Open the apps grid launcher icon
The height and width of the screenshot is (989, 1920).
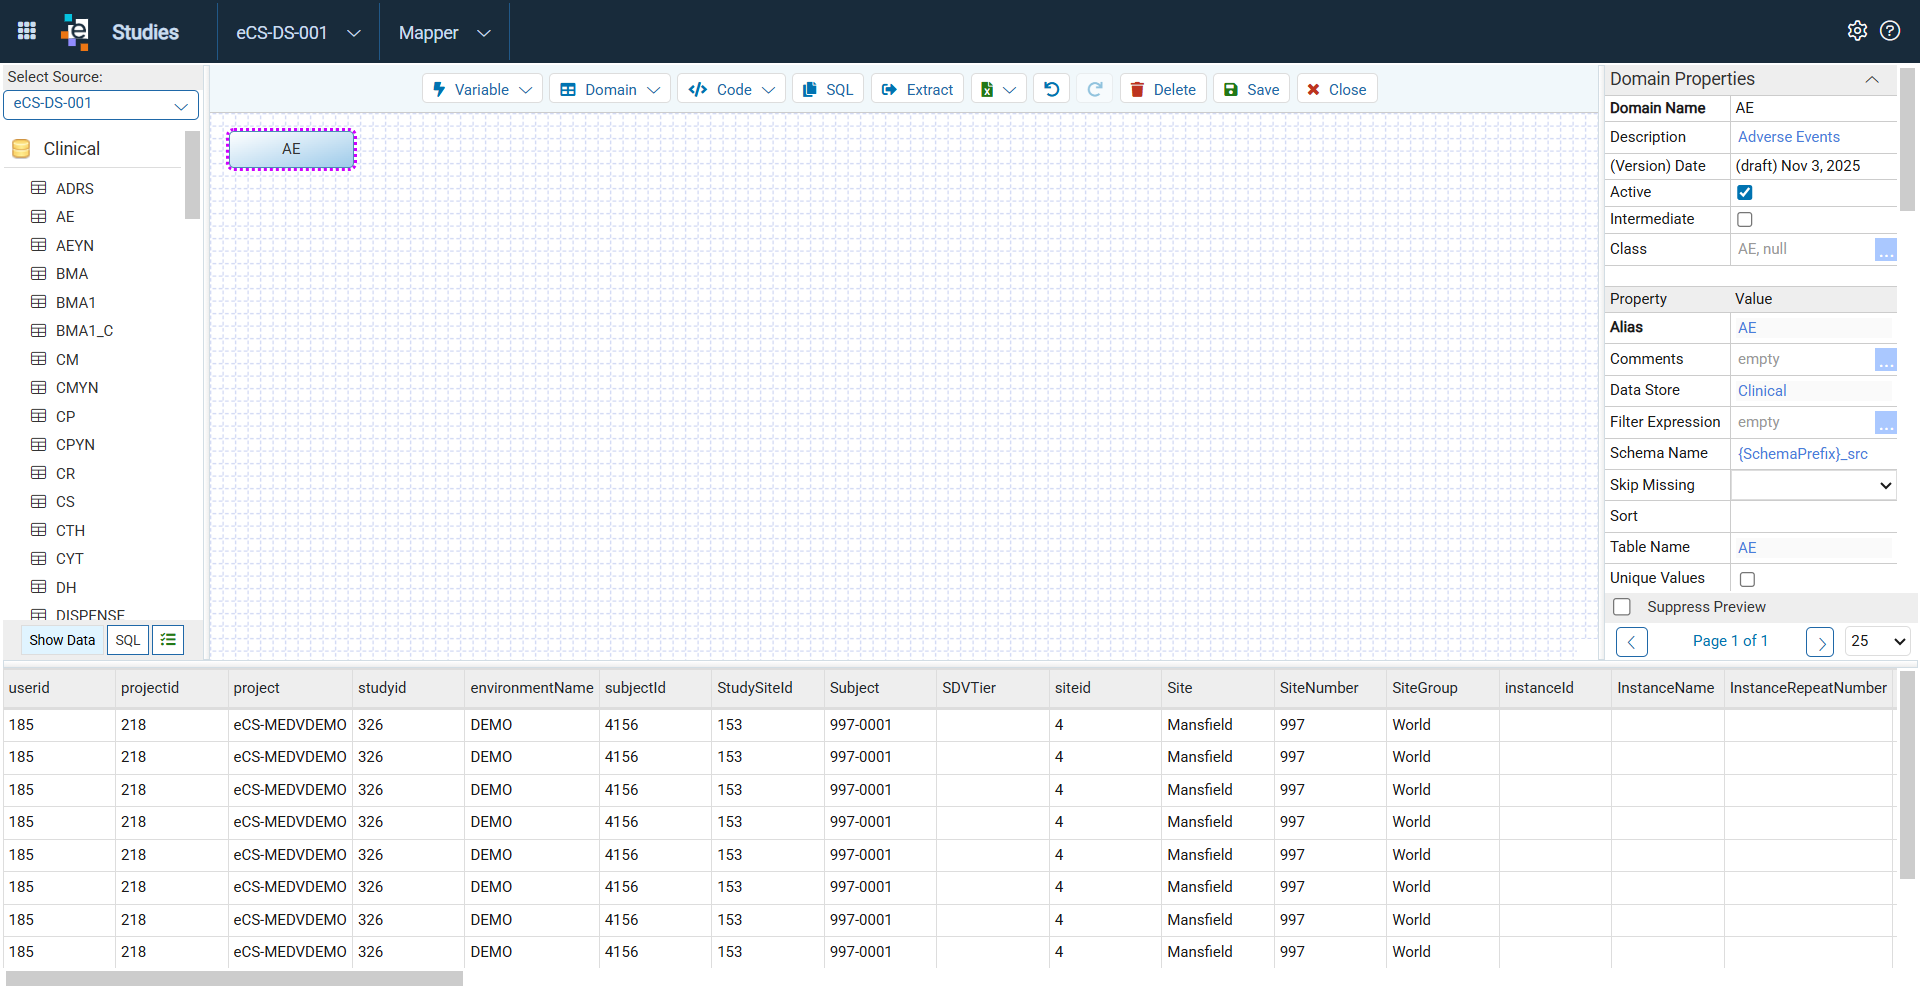27,31
